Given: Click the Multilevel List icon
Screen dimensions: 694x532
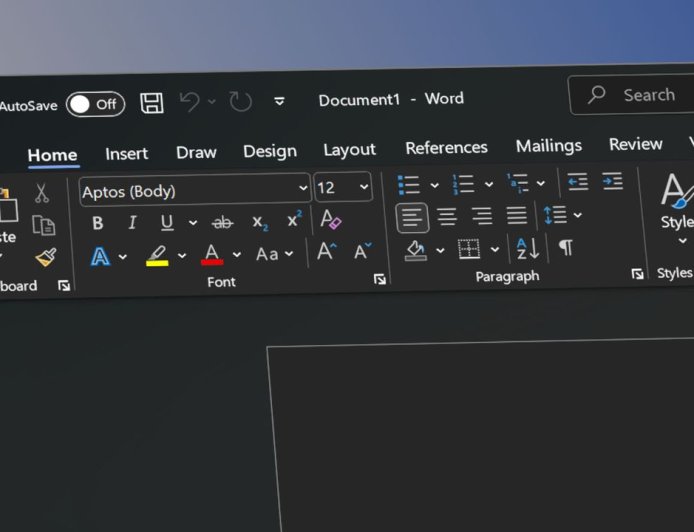Looking at the screenshot, I should coord(517,183).
